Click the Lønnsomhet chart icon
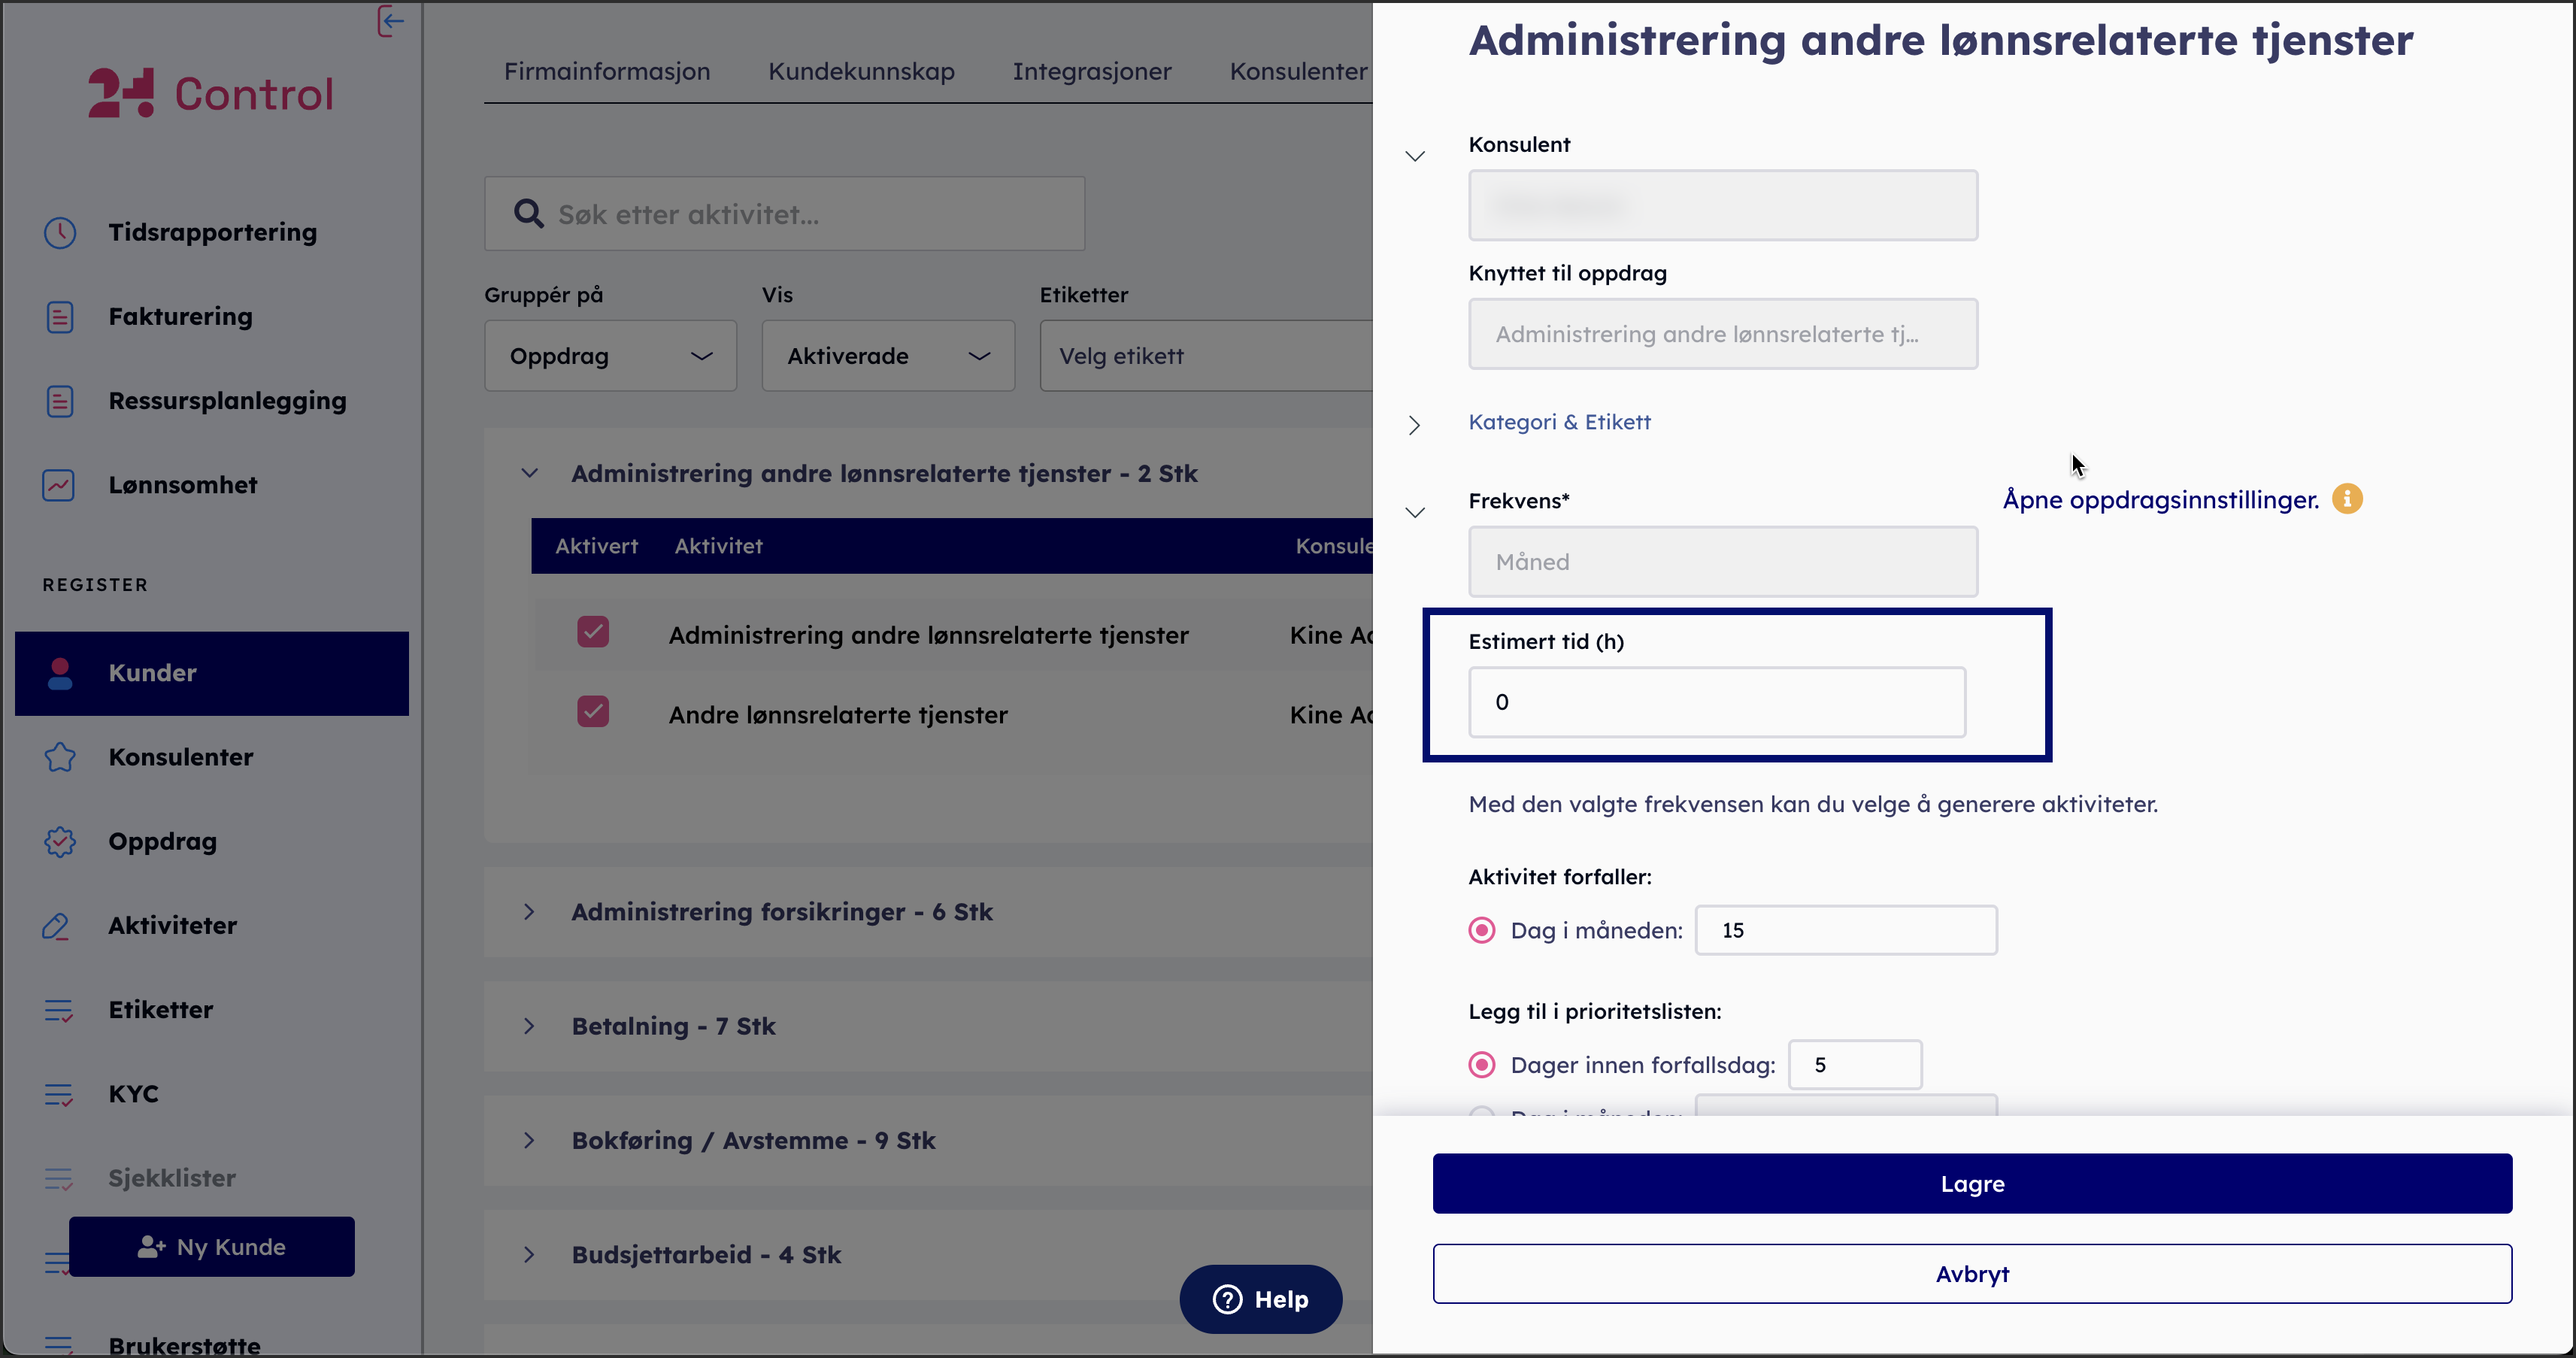The image size is (2576, 1358). [x=59, y=485]
